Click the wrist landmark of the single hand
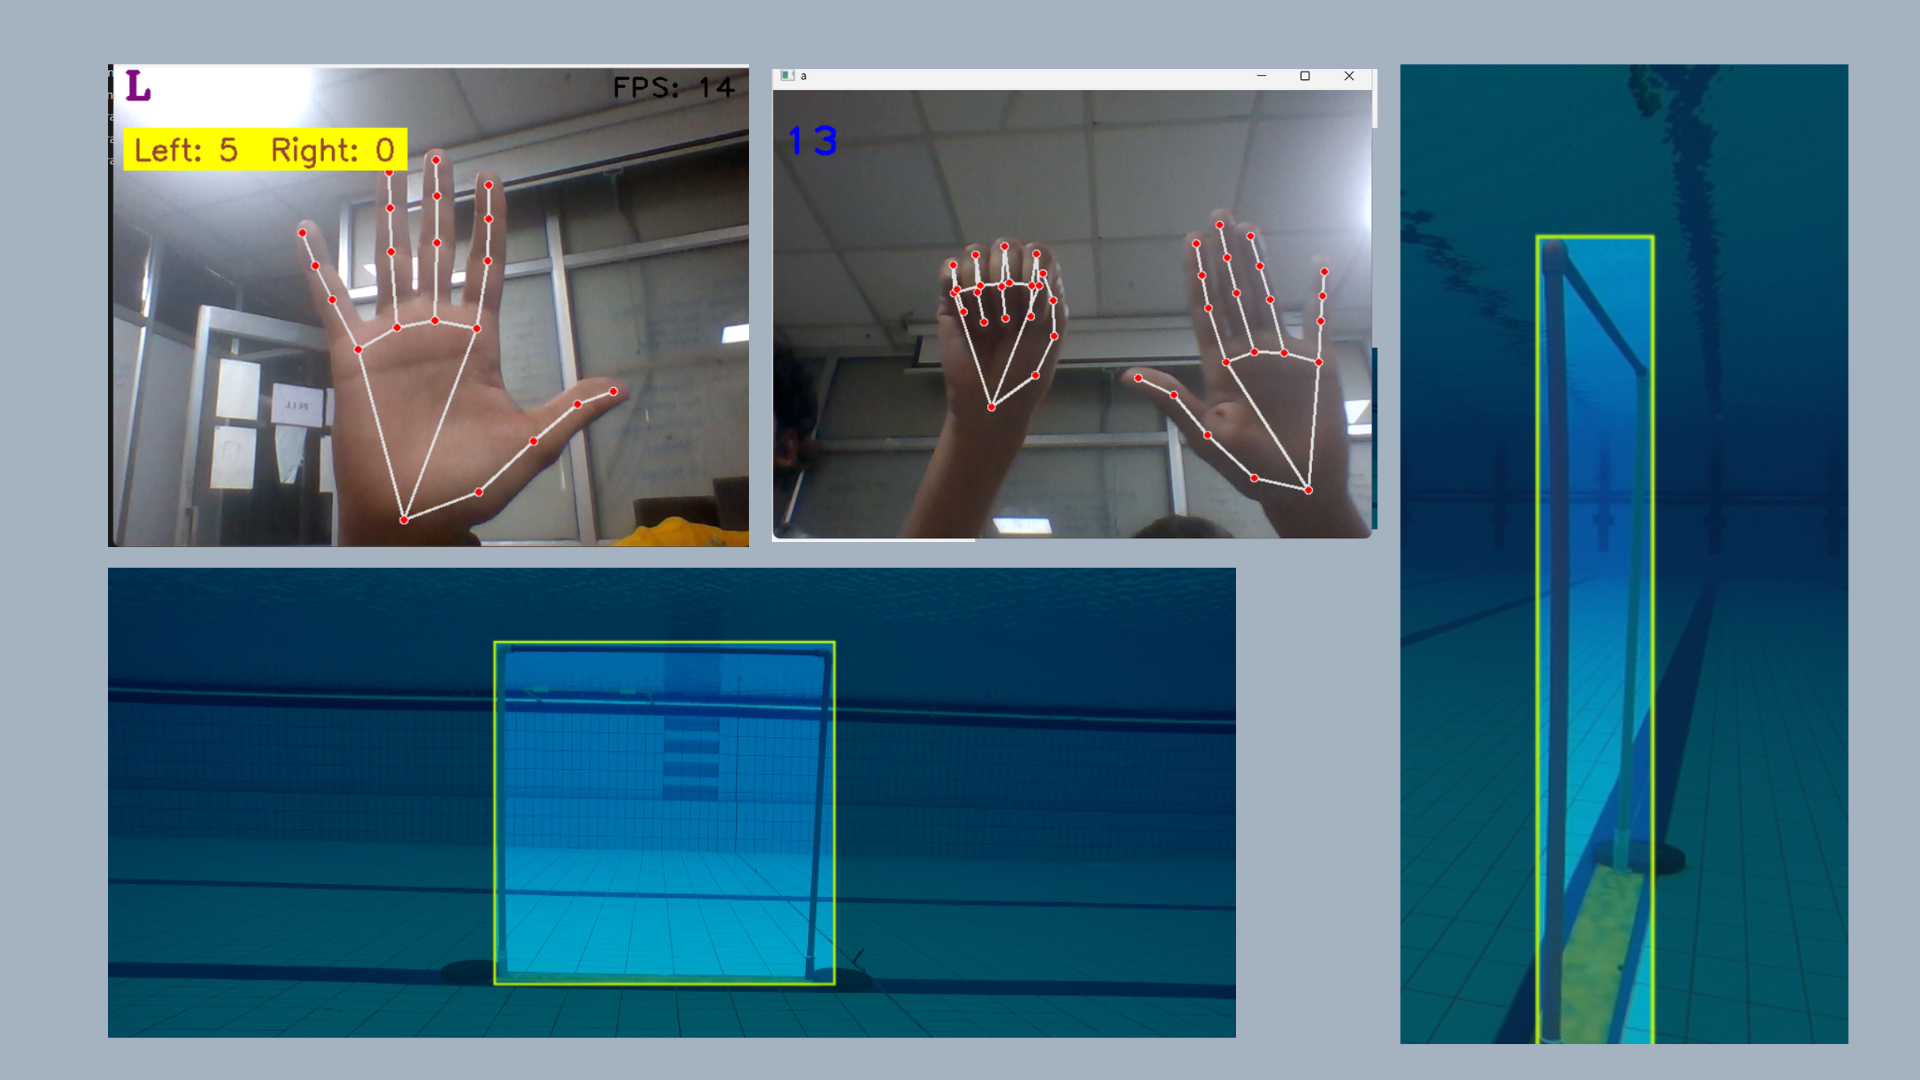 (x=404, y=520)
